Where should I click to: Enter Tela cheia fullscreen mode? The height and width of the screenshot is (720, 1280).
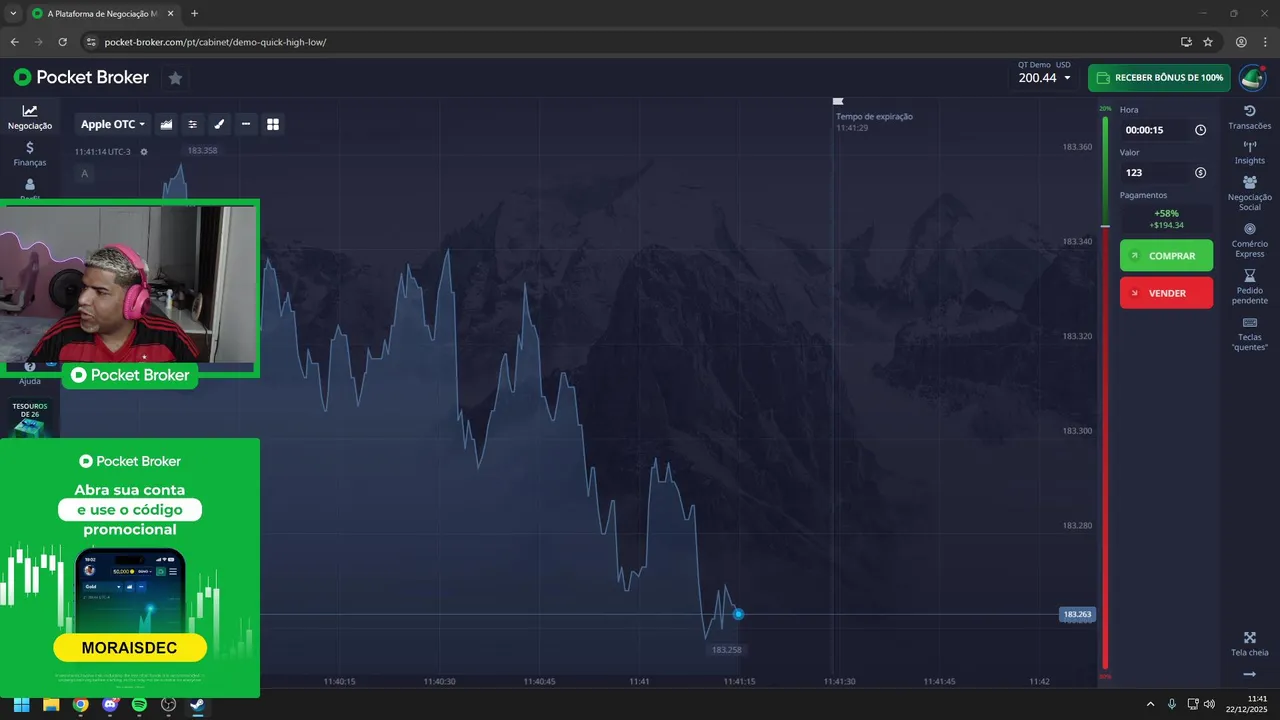1249,644
